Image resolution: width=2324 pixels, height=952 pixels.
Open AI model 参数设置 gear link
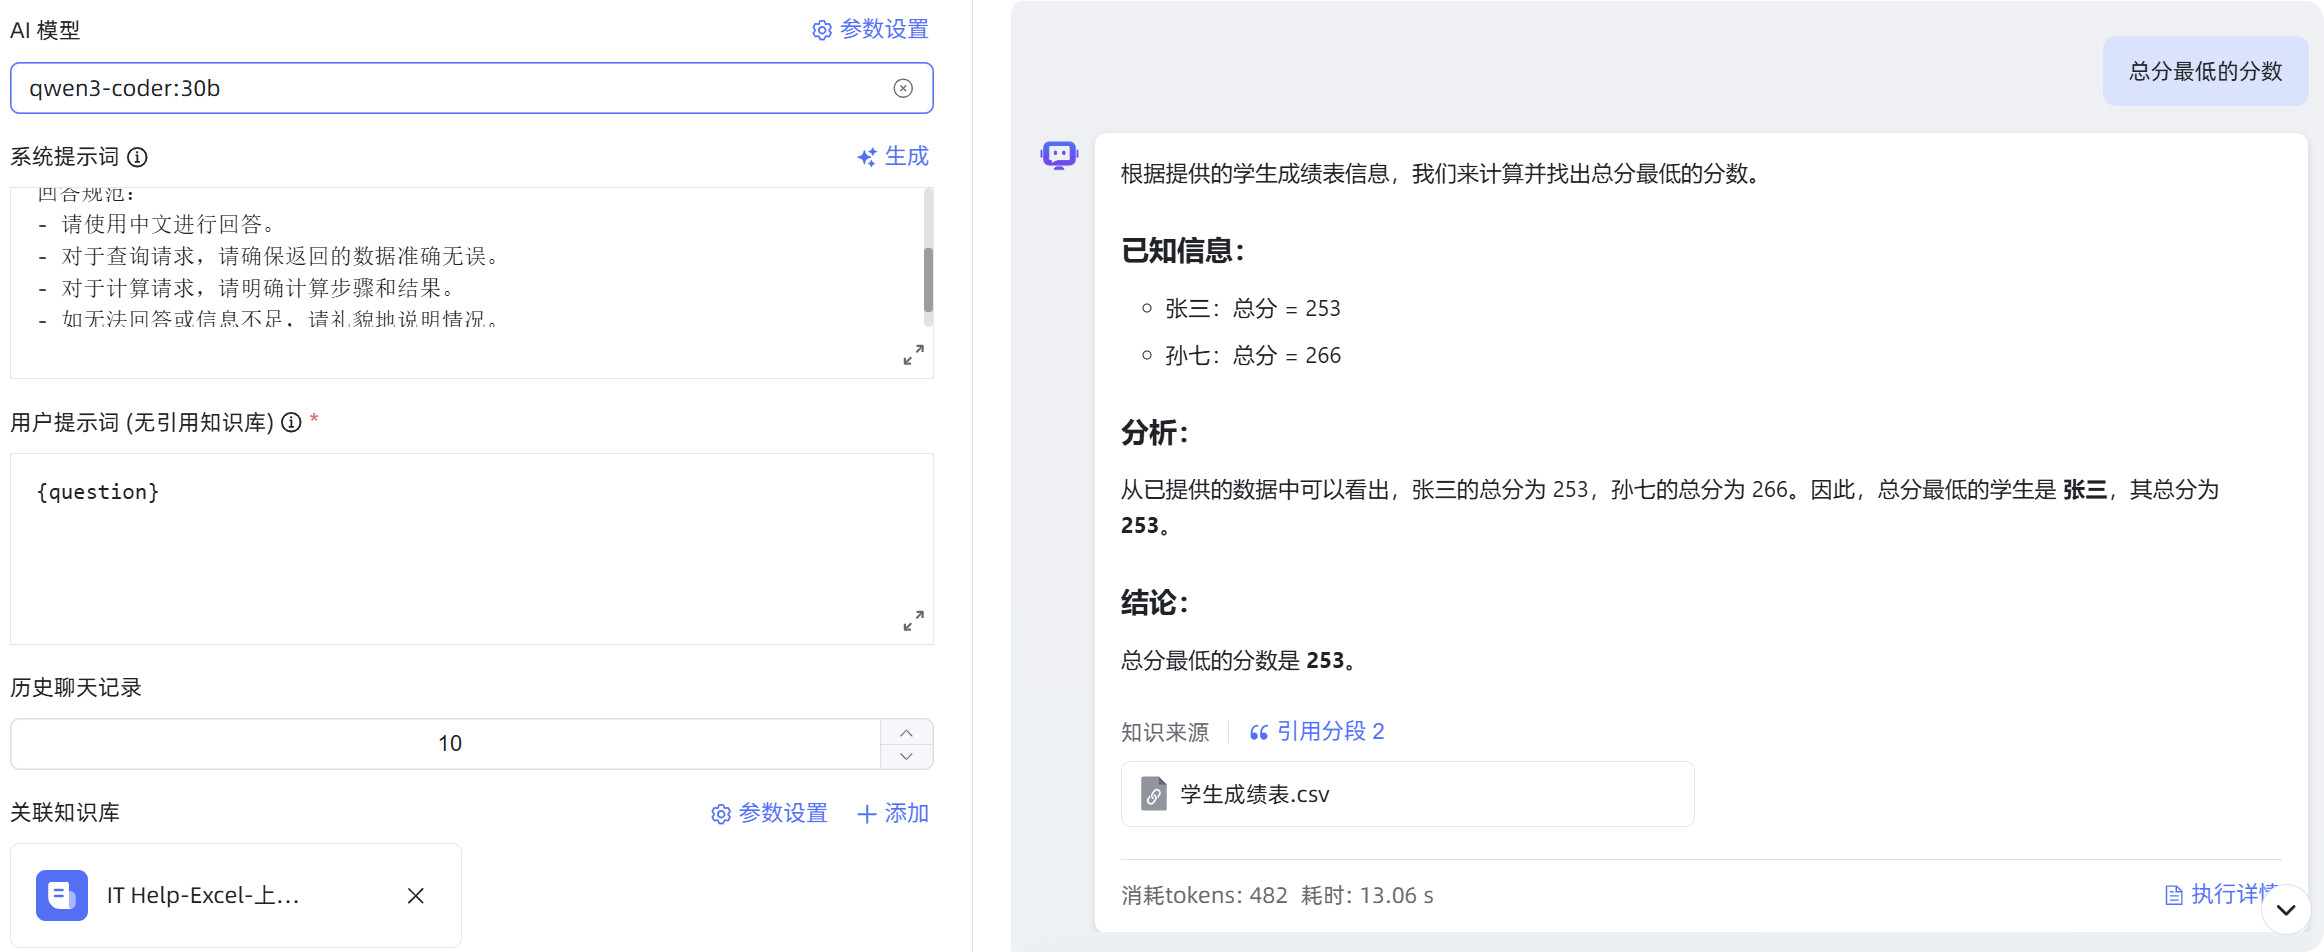870,30
